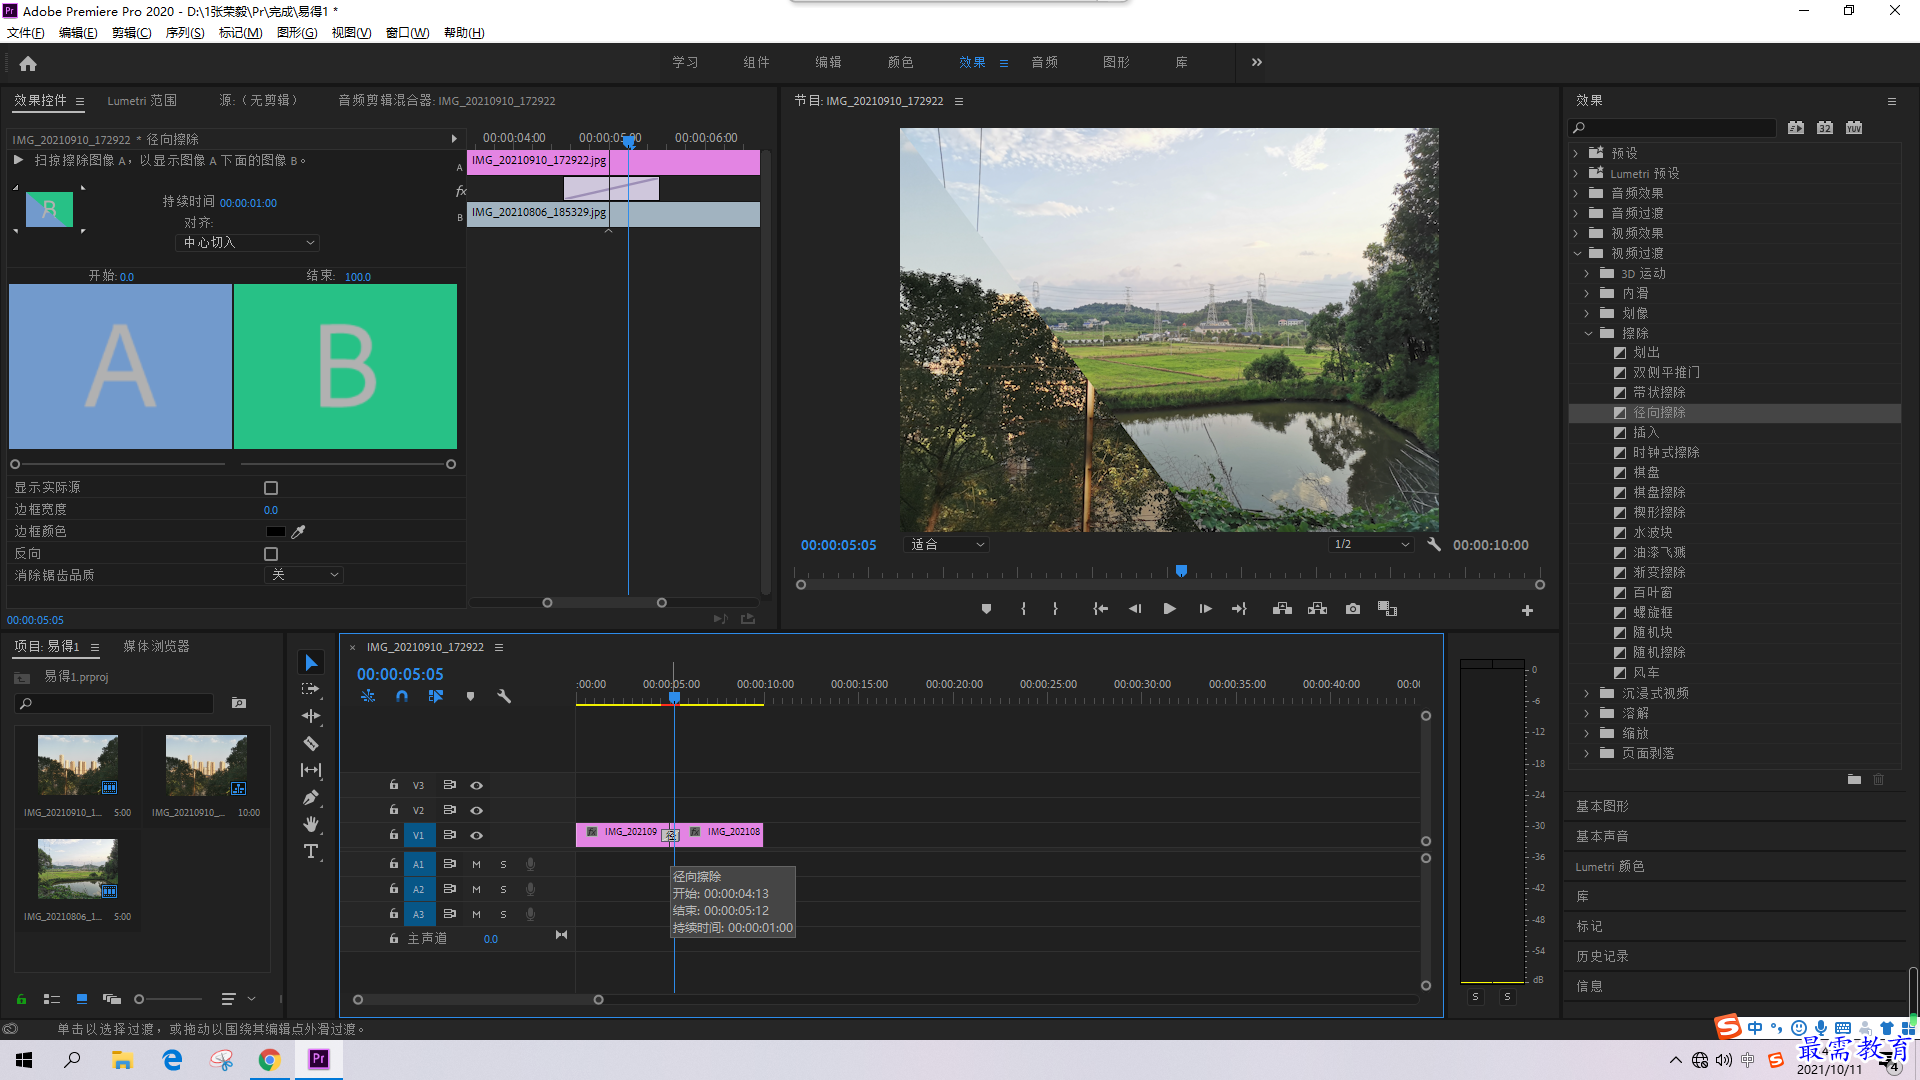Open timeline display settings wrench

[504, 696]
